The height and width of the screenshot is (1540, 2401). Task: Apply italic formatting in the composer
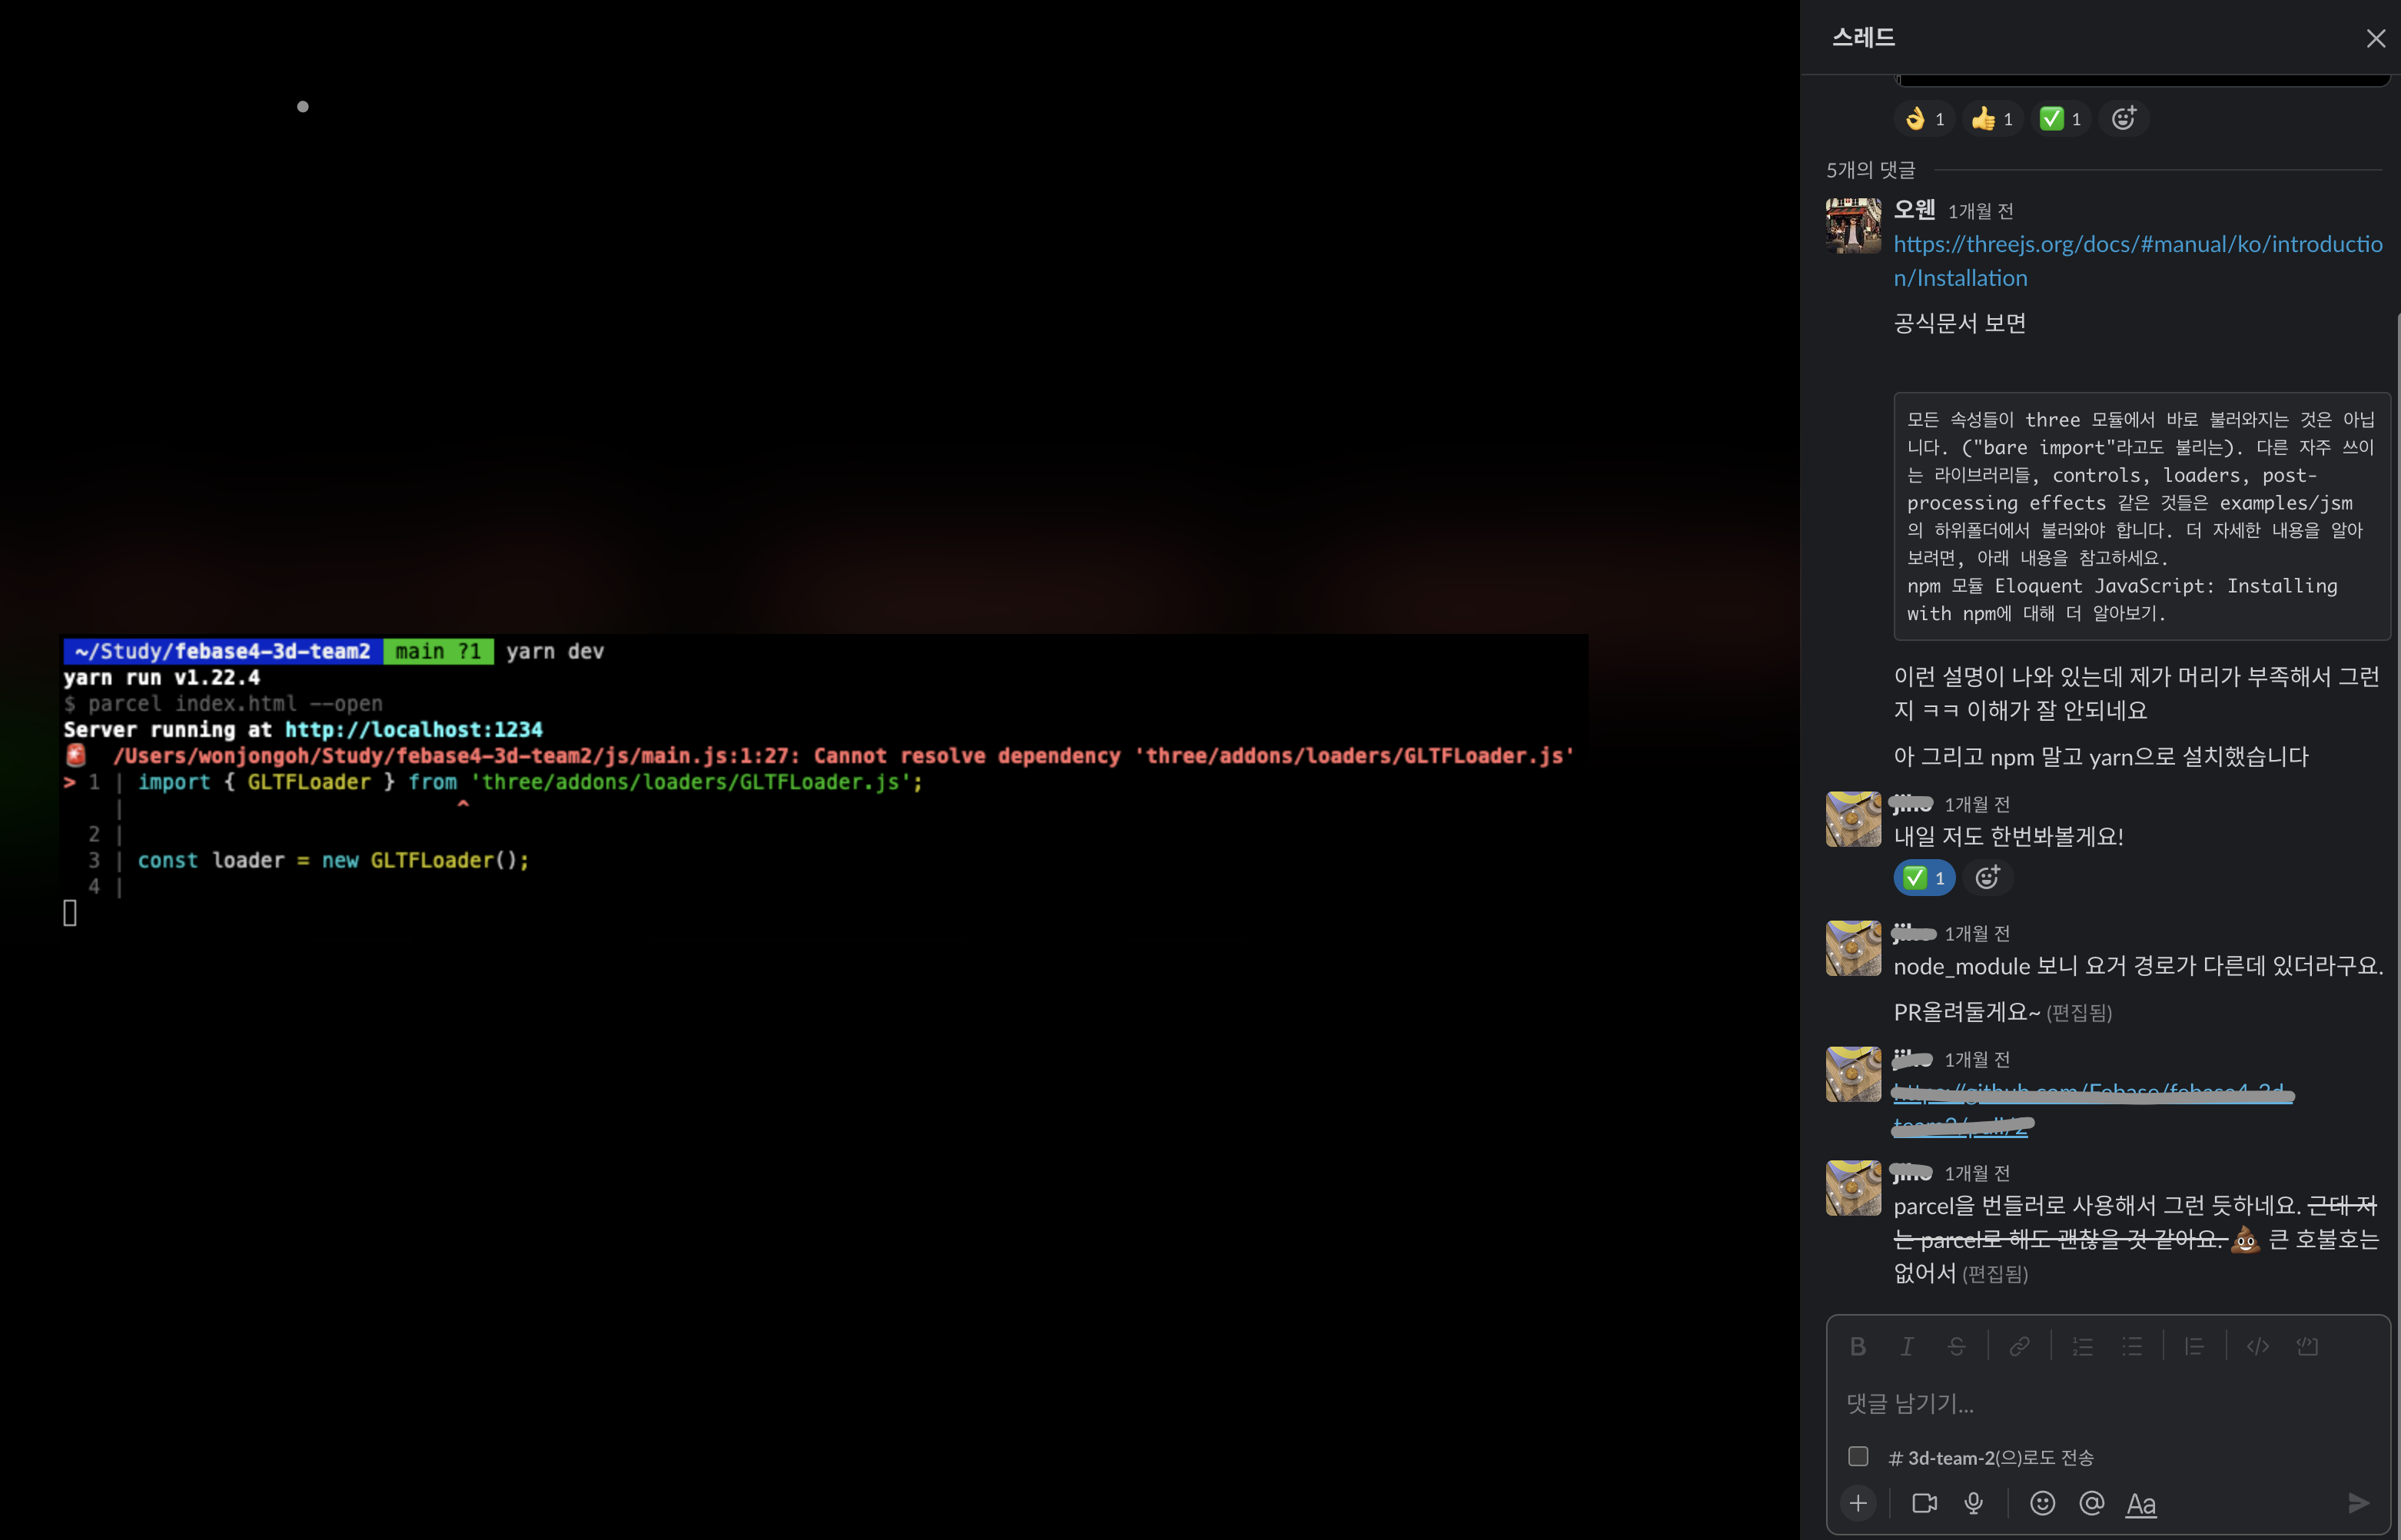tap(1906, 1346)
